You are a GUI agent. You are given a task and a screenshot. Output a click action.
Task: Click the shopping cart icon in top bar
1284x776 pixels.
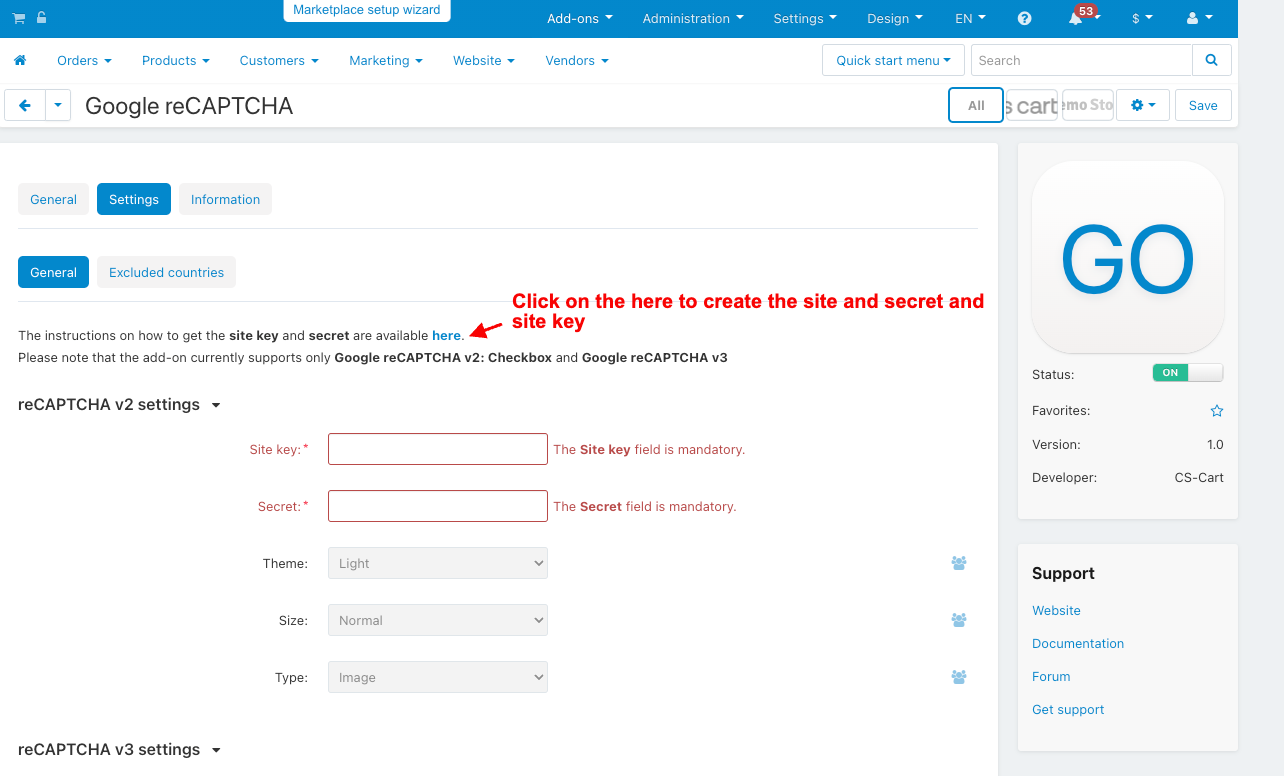tap(18, 18)
